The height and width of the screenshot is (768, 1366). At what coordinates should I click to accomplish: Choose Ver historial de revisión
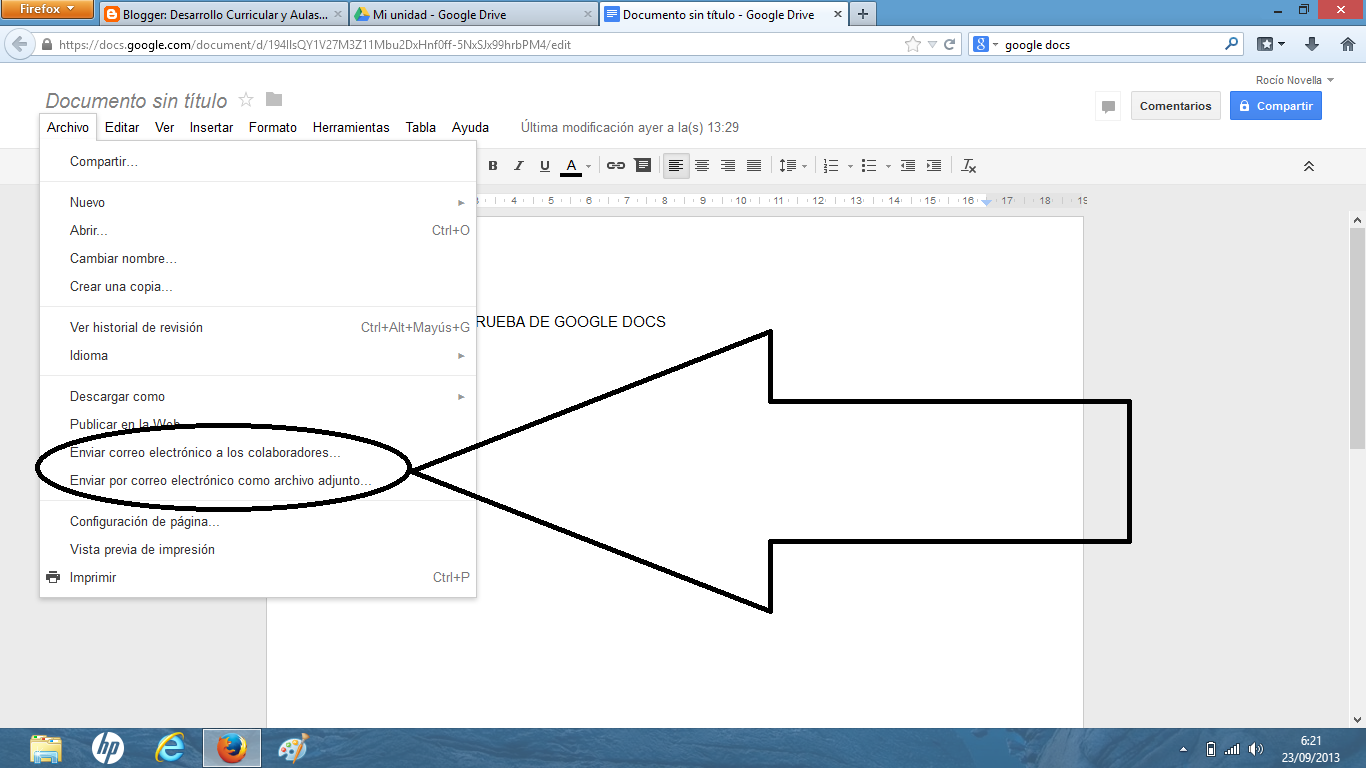pyautogui.click(x=258, y=327)
